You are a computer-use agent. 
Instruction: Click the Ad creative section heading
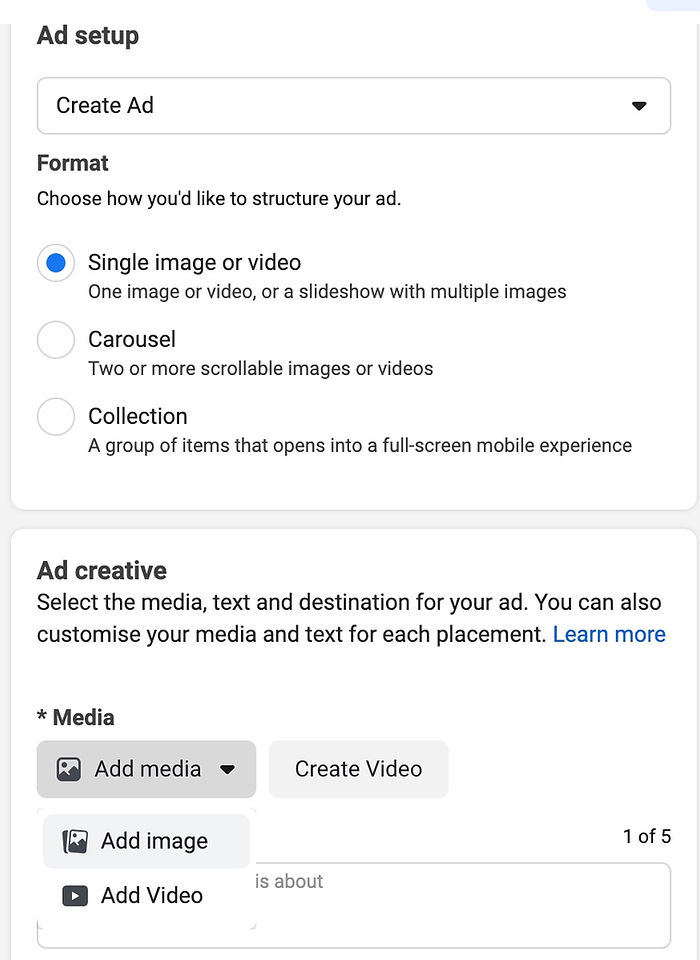pyautogui.click(x=102, y=571)
